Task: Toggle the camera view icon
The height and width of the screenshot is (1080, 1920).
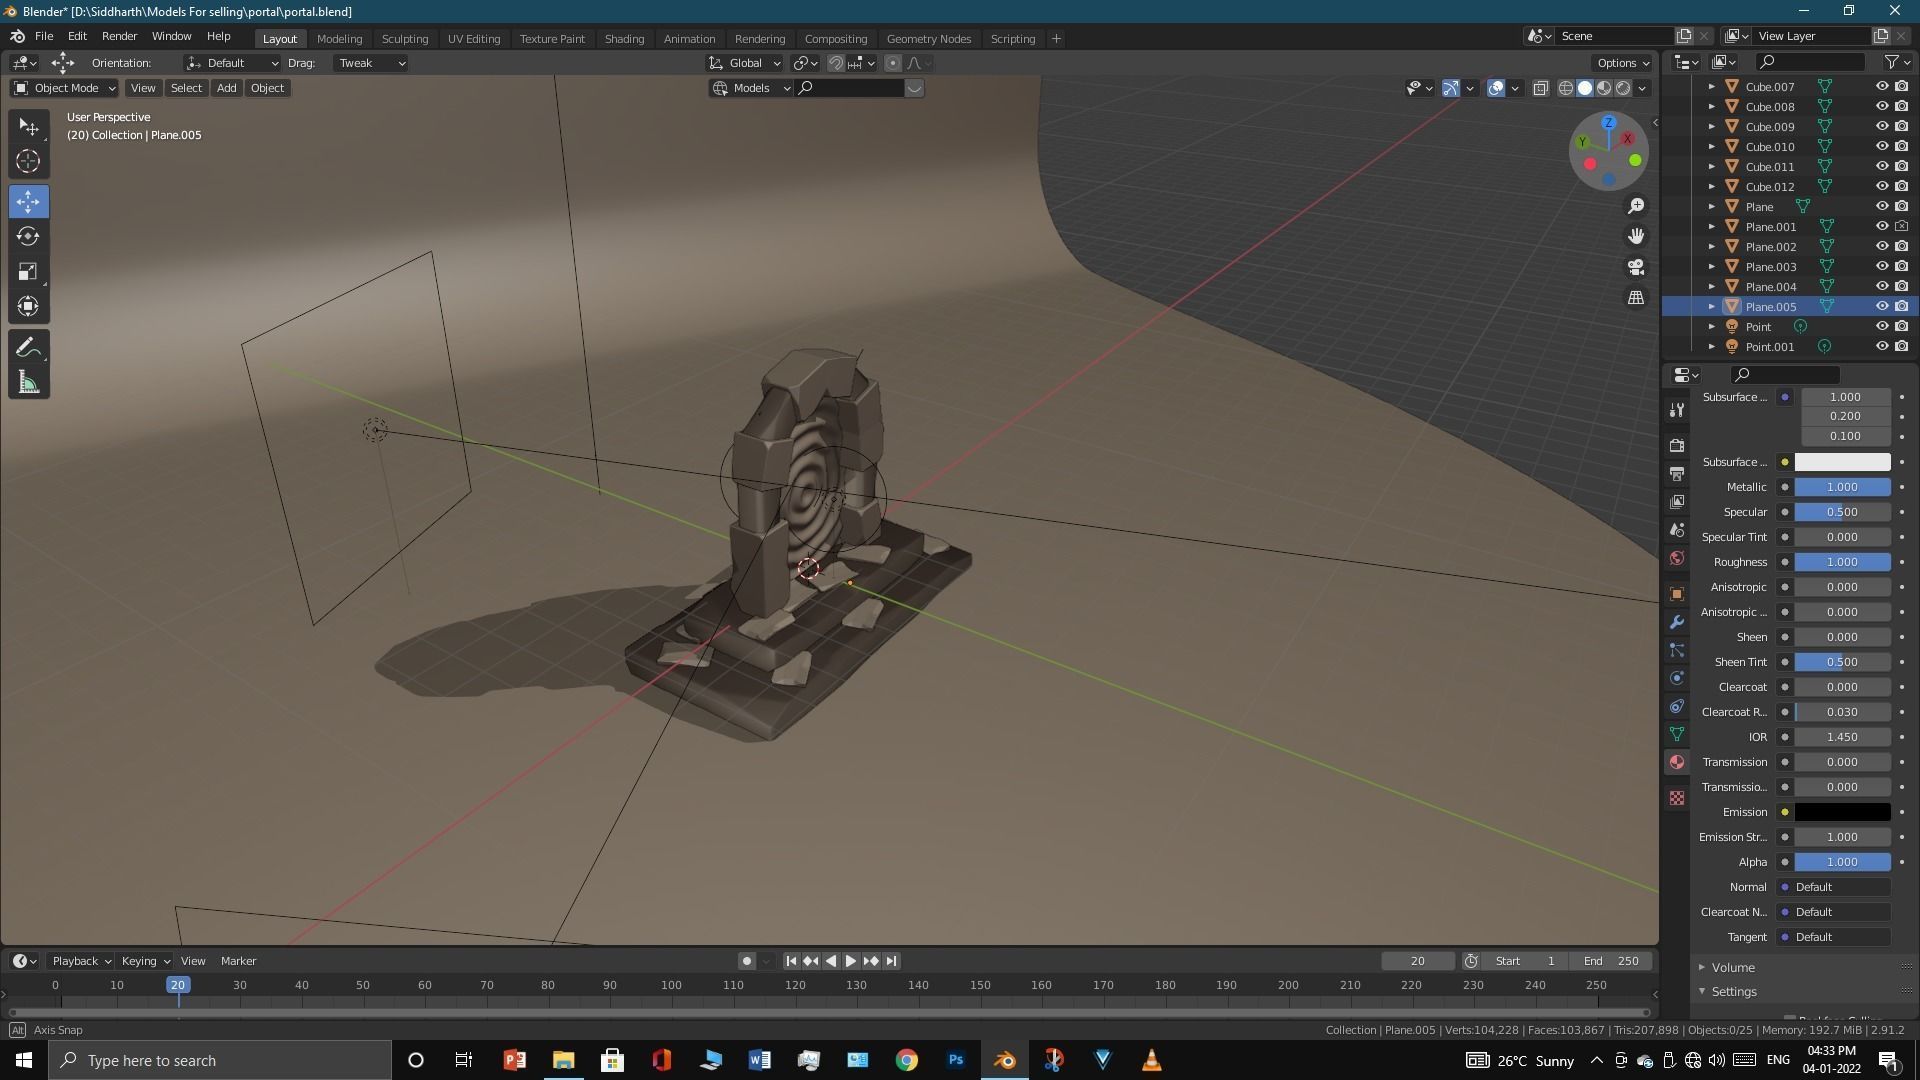Action: point(1636,268)
